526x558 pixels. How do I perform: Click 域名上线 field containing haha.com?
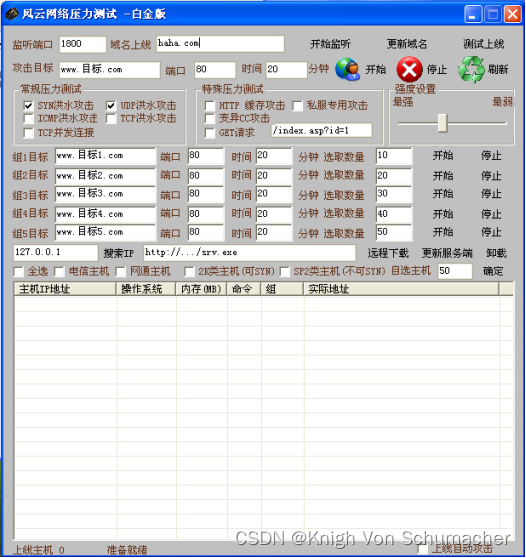220,44
